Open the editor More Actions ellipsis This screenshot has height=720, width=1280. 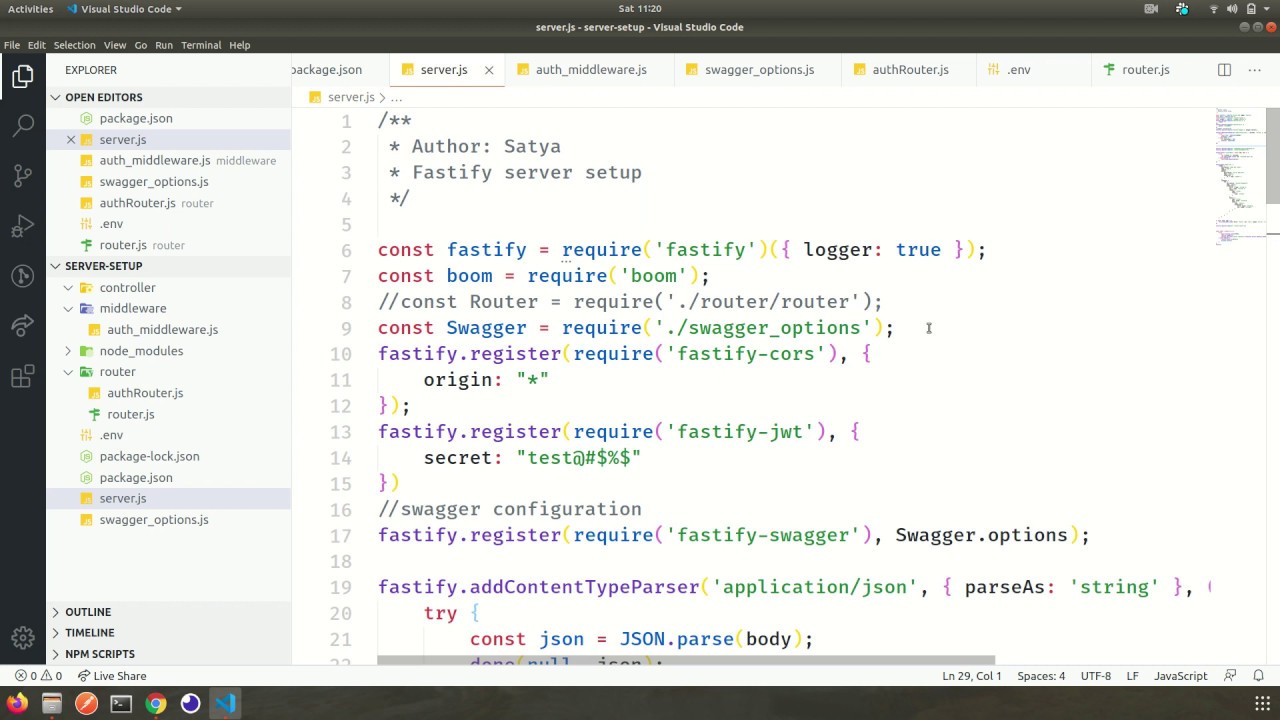[1254, 69]
